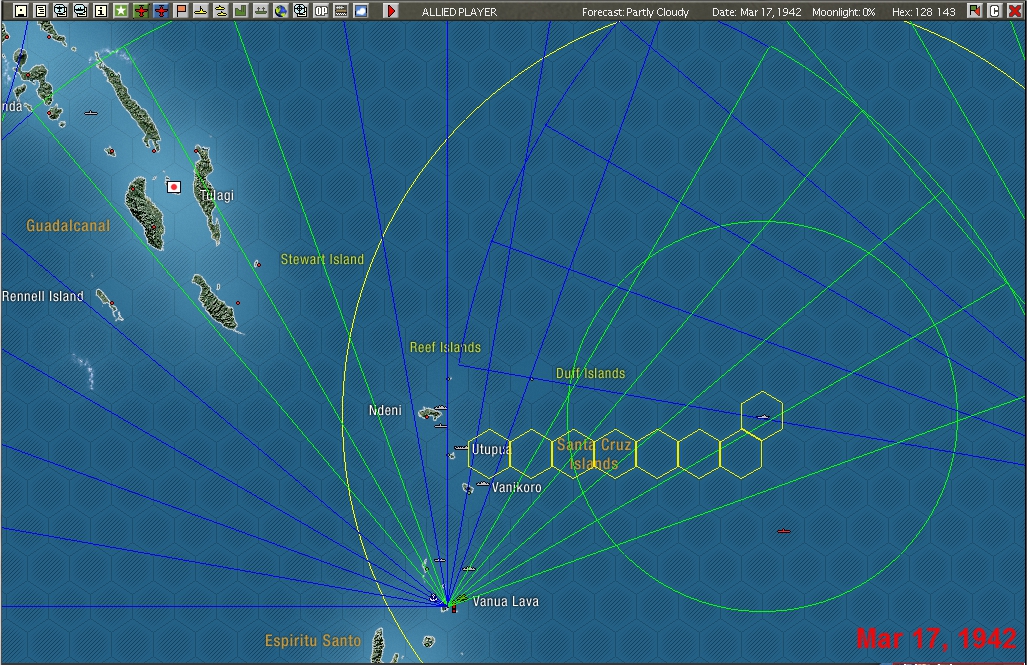Click the red 'Mar 17, 1942' date overlay

(x=936, y=638)
